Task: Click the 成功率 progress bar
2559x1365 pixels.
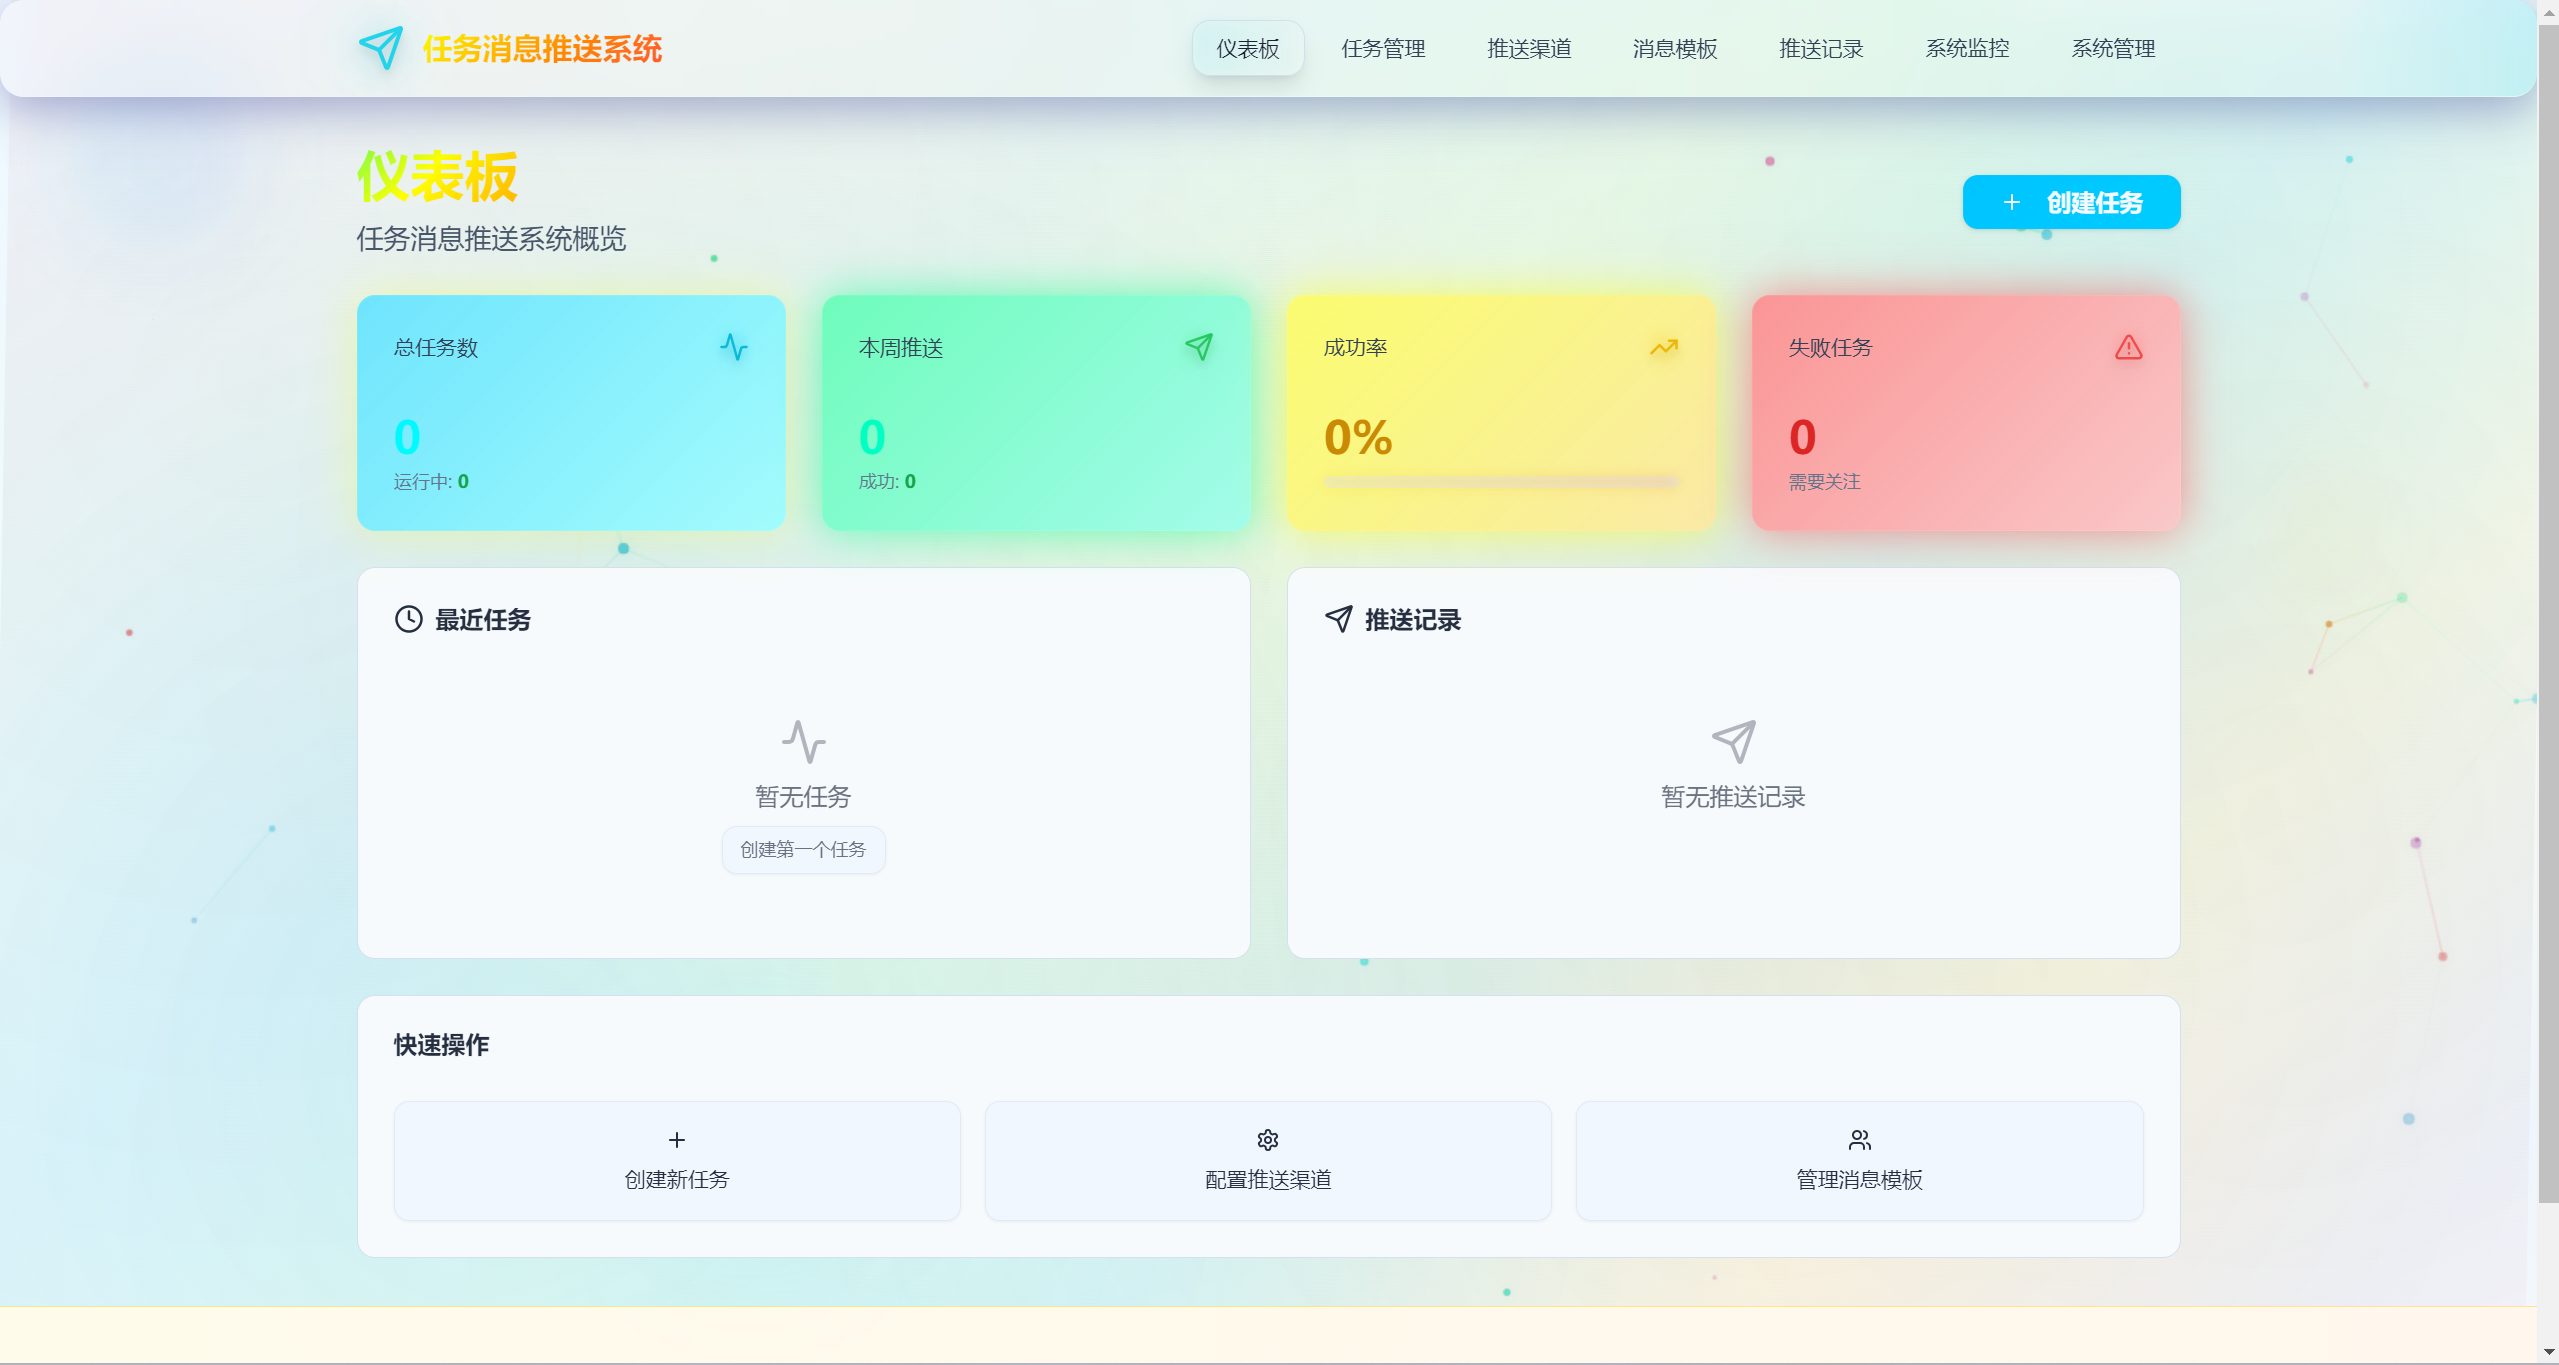Action: click(1501, 482)
